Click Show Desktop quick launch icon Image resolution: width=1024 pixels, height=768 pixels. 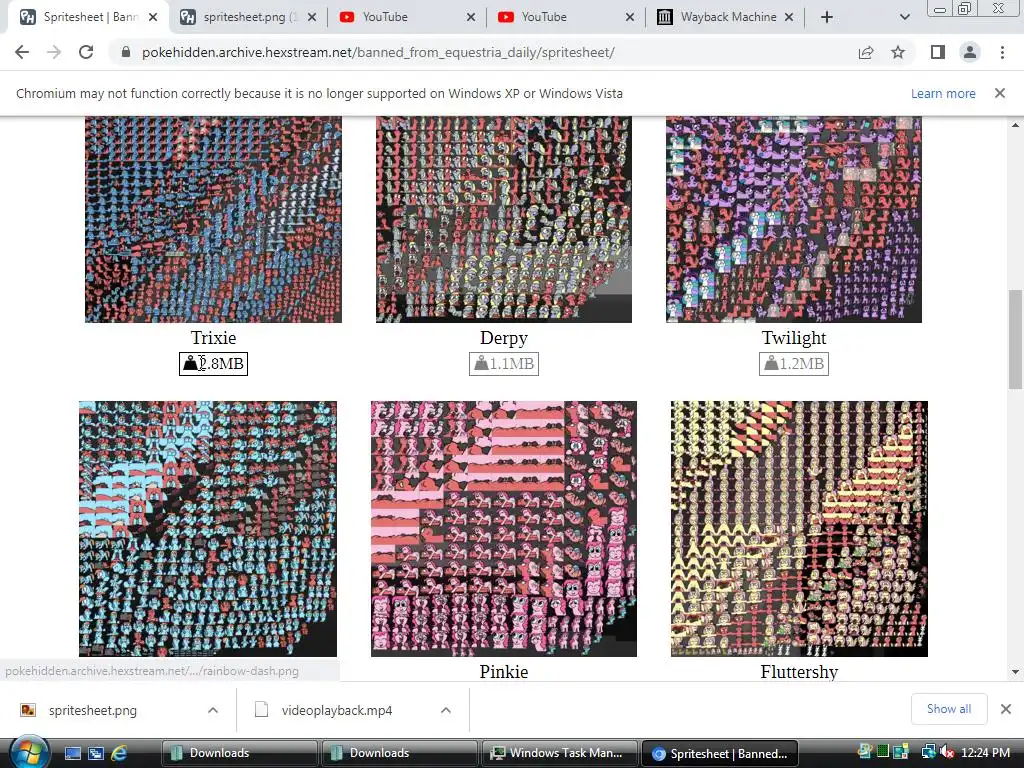[72, 753]
